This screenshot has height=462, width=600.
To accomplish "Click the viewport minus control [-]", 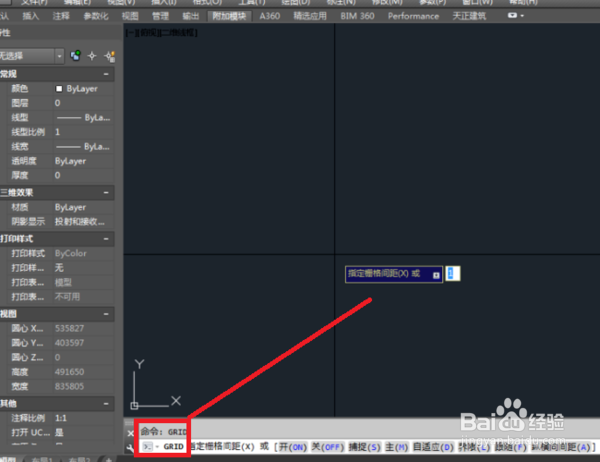I will 130,33.
